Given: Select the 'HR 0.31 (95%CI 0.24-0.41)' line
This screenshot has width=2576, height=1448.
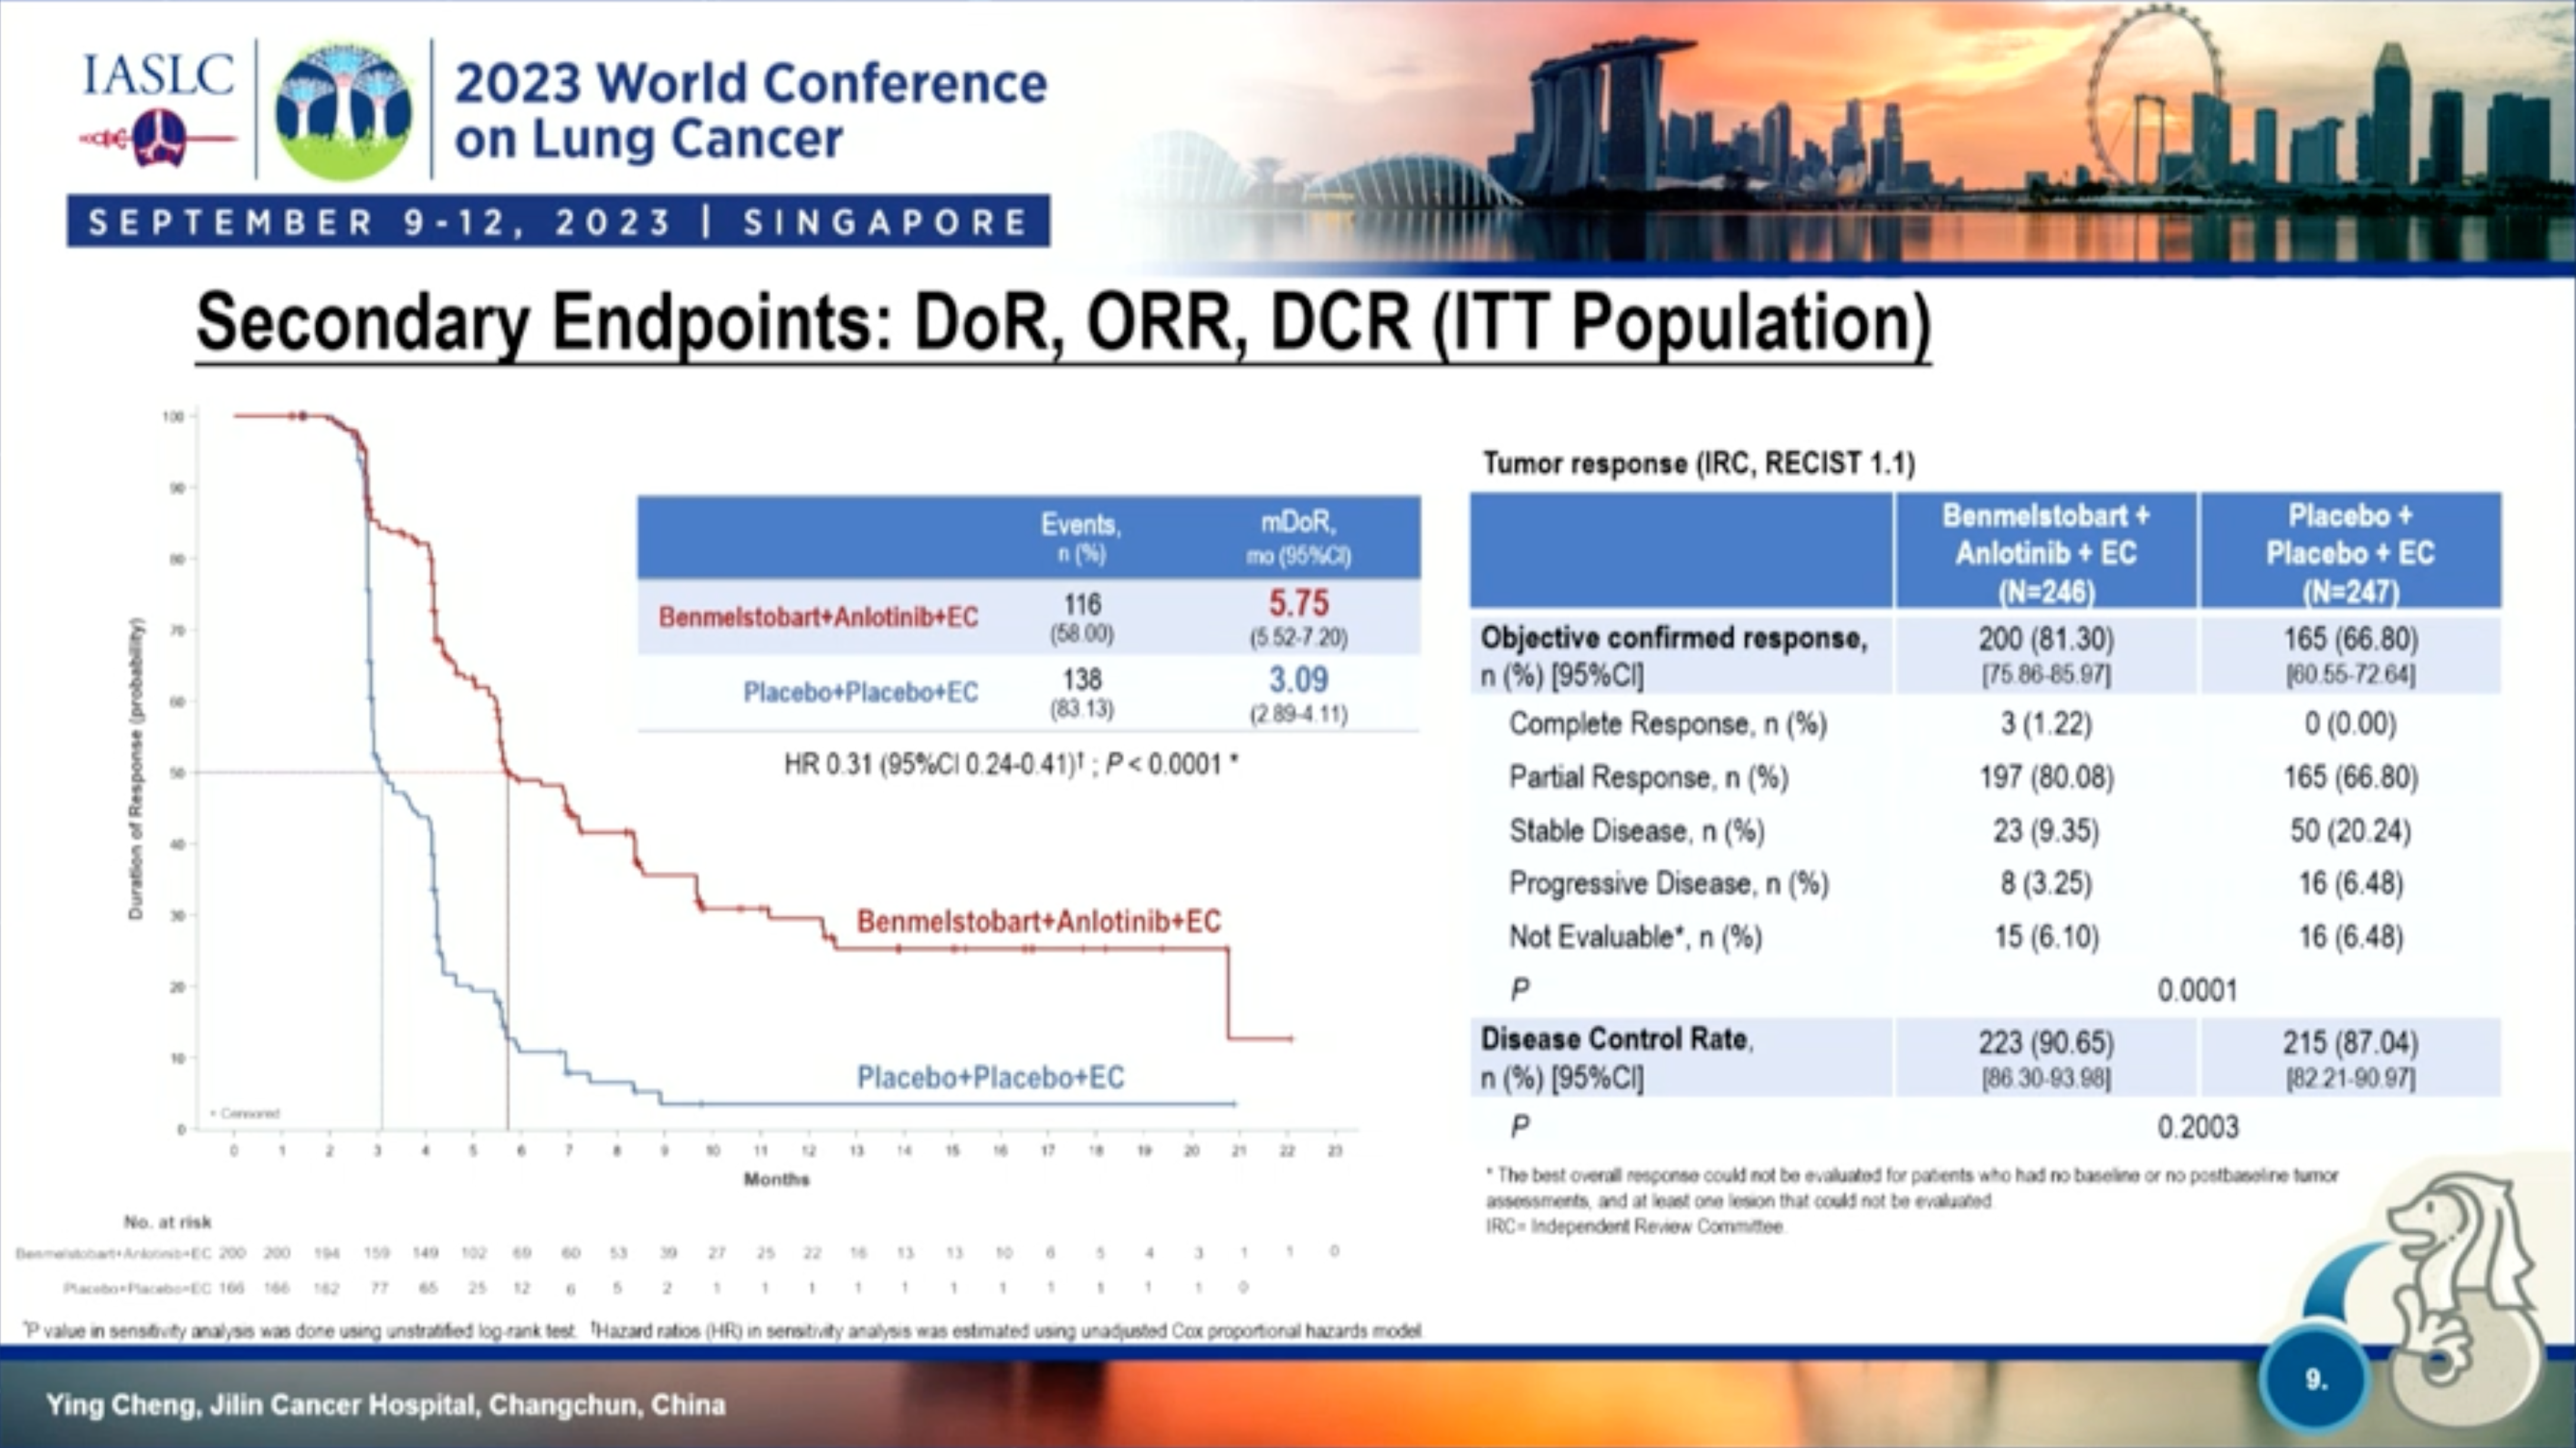Looking at the screenshot, I should coord(1011,765).
